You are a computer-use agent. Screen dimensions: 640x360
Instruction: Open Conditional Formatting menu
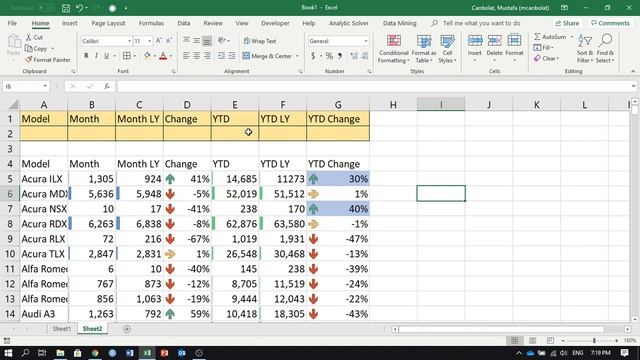pos(393,49)
